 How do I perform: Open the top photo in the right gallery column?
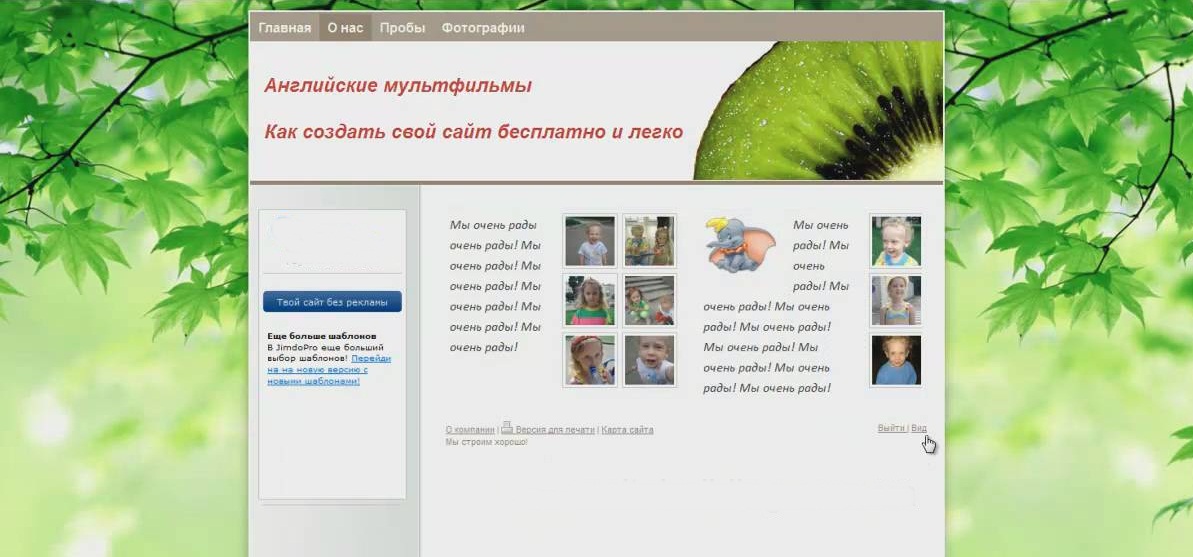pos(895,241)
